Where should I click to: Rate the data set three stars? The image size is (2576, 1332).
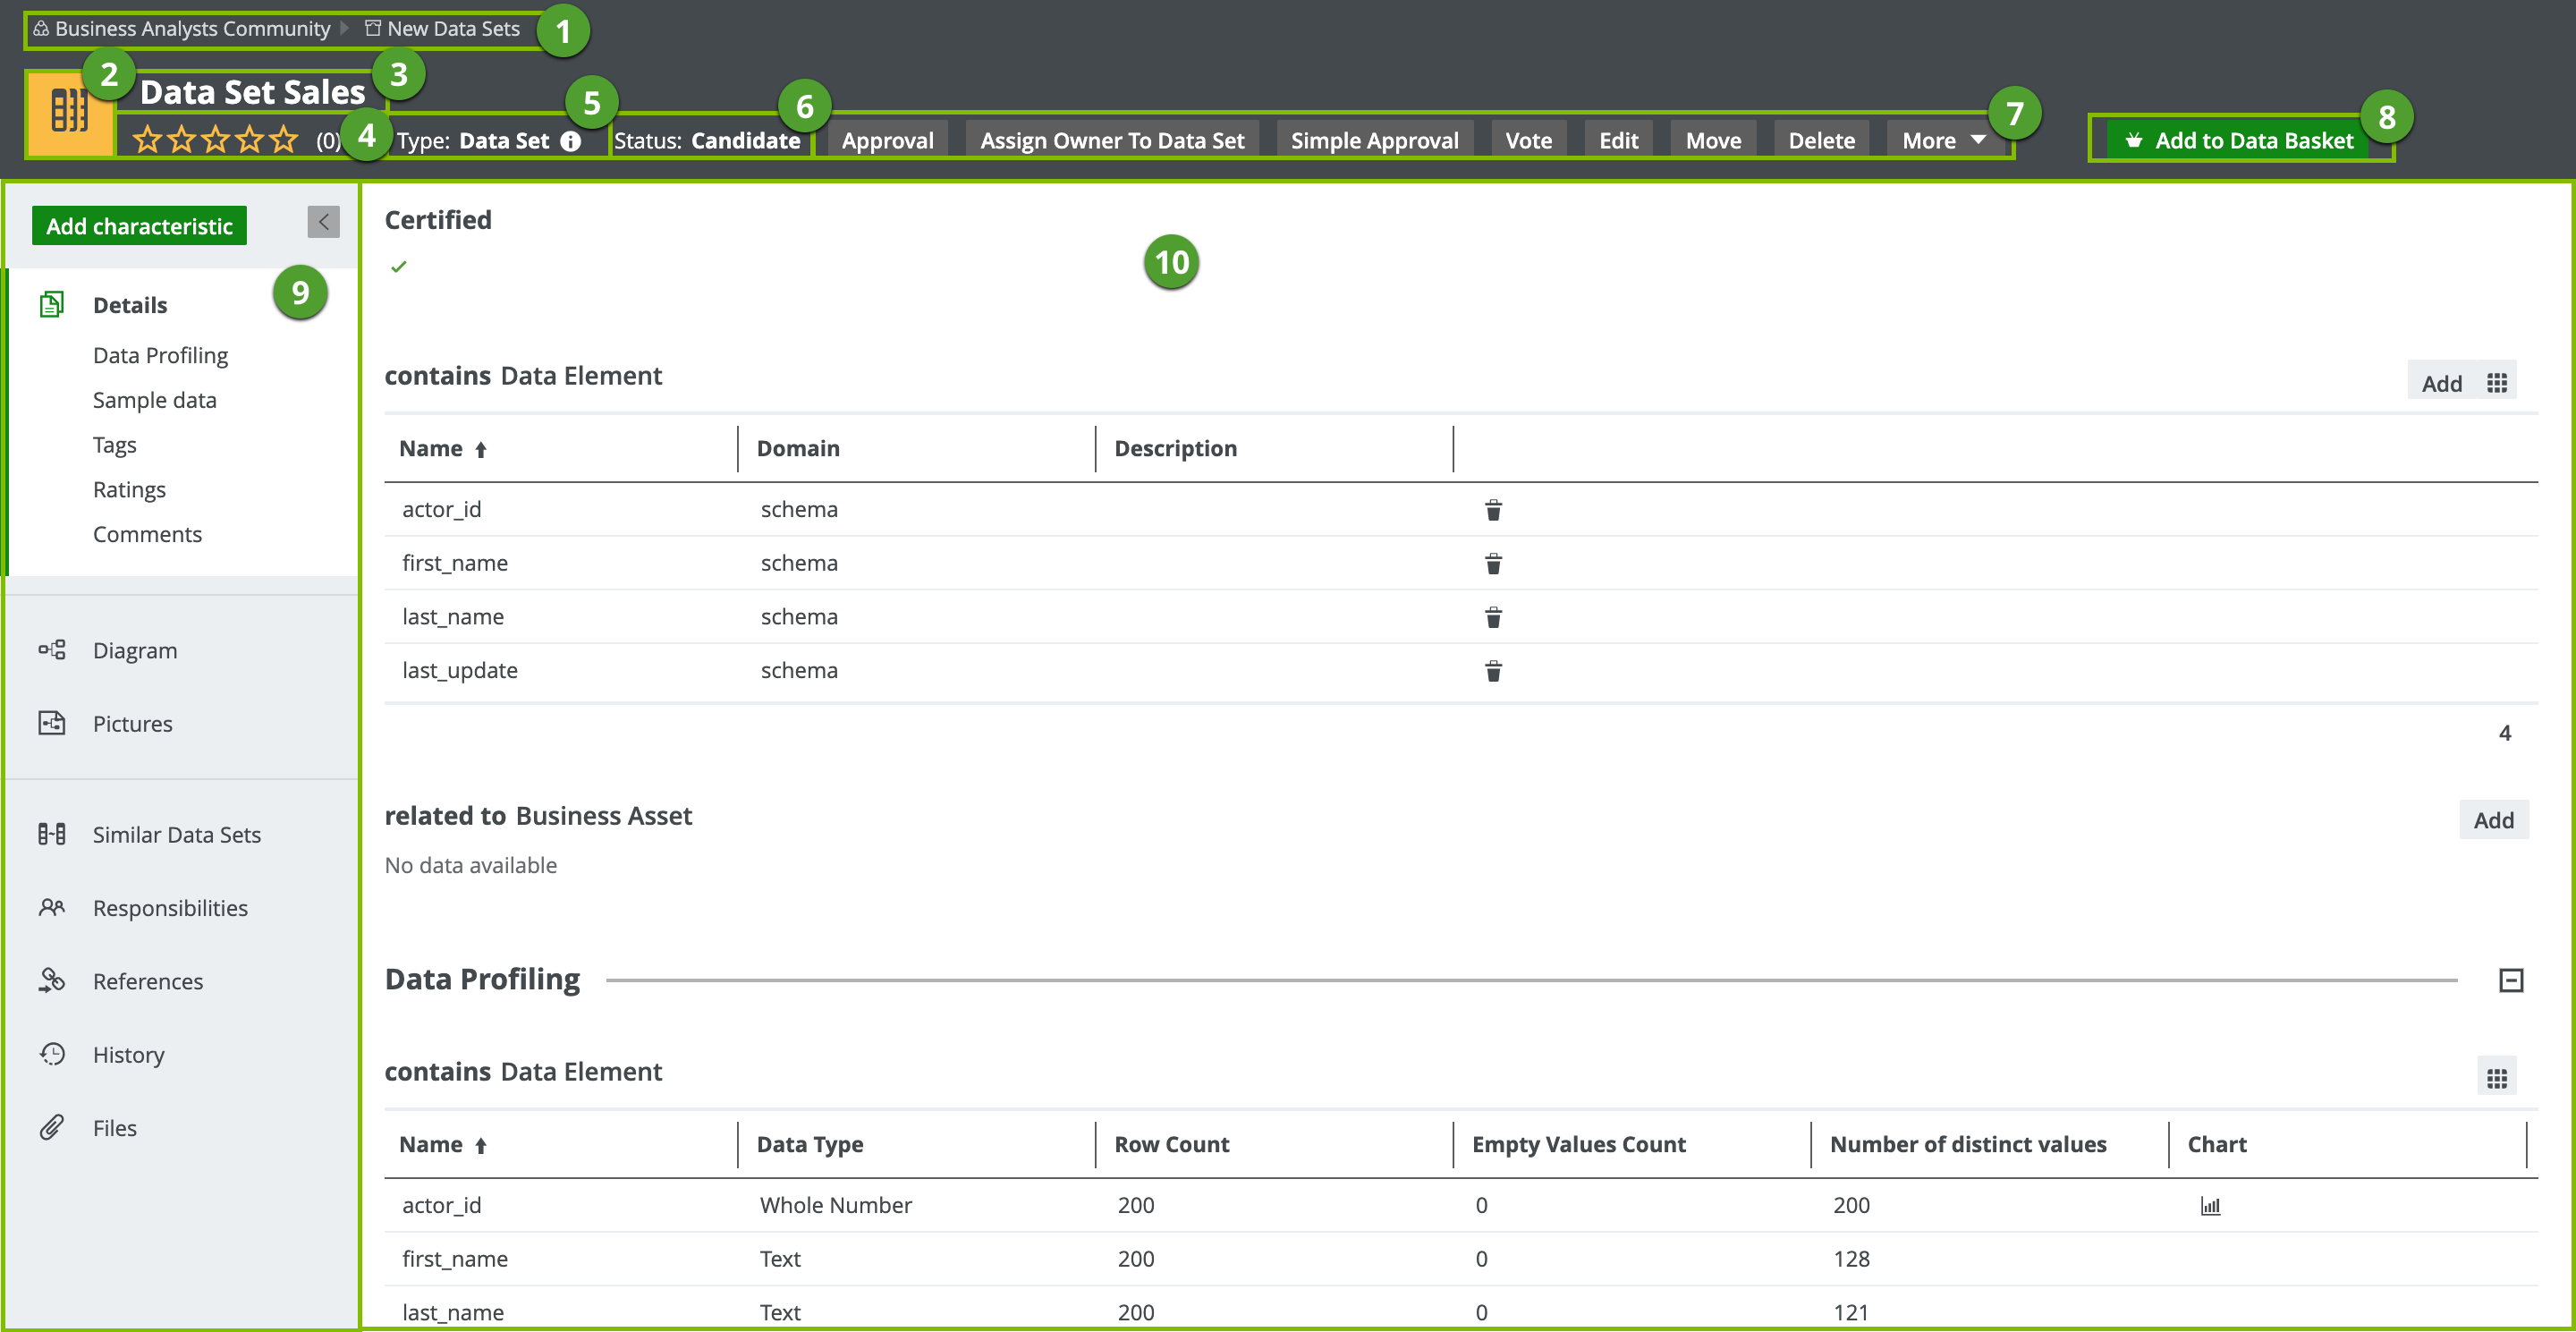[216, 139]
